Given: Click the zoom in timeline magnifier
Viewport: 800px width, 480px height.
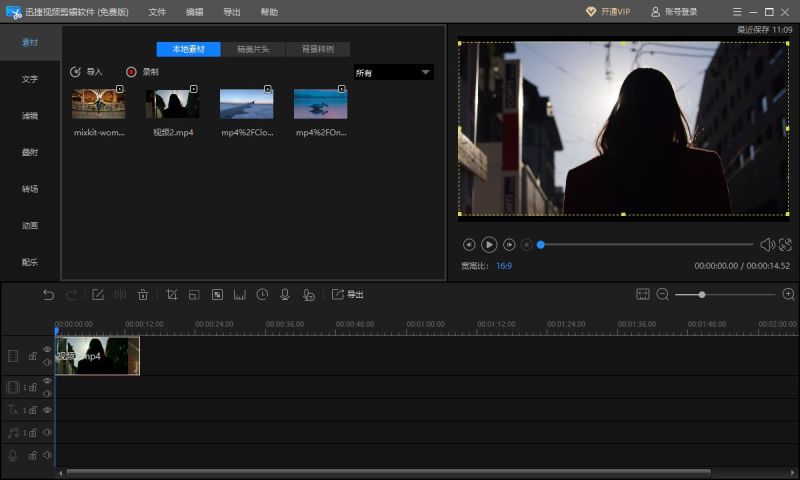Looking at the screenshot, I should (788, 294).
